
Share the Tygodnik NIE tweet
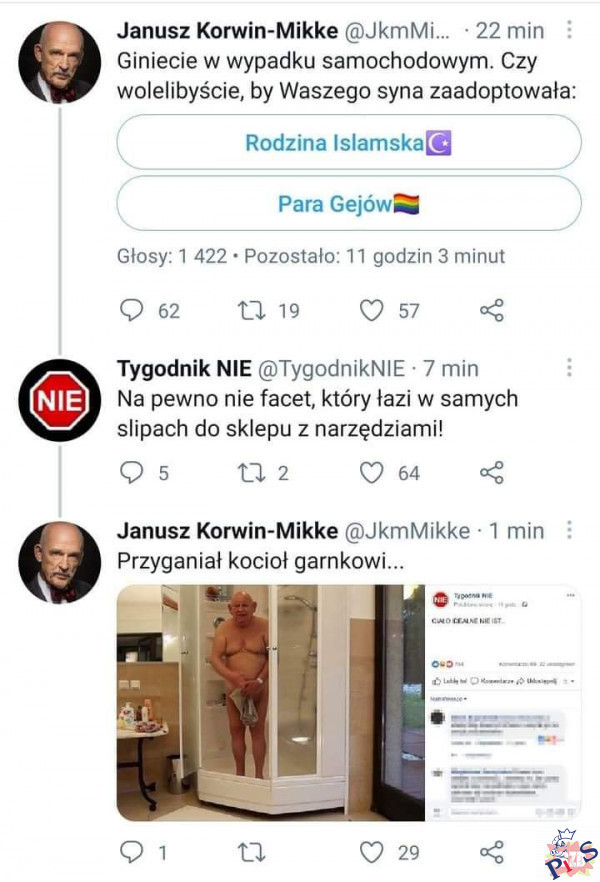491,472
